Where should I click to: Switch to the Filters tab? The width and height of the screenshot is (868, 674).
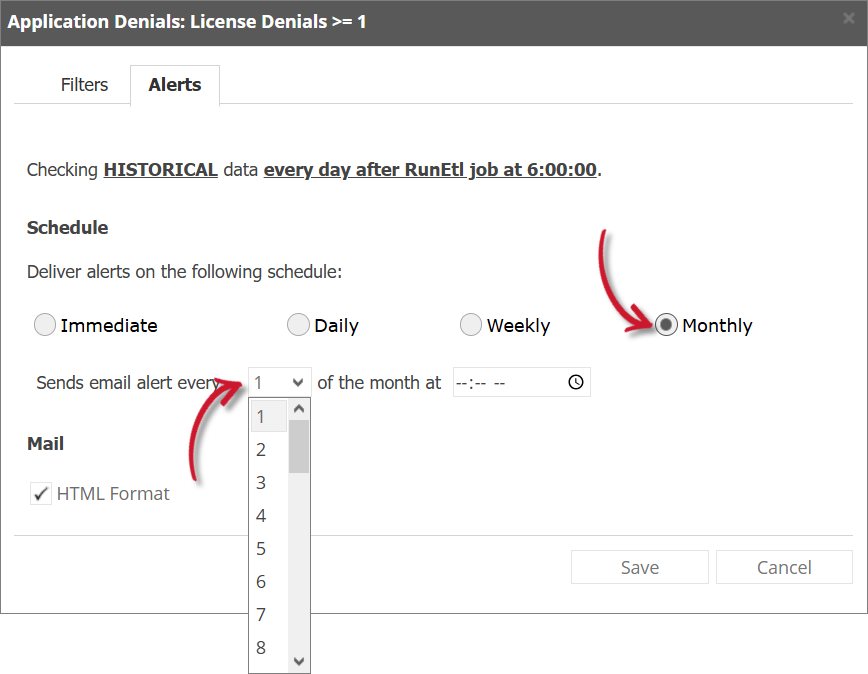(x=84, y=85)
